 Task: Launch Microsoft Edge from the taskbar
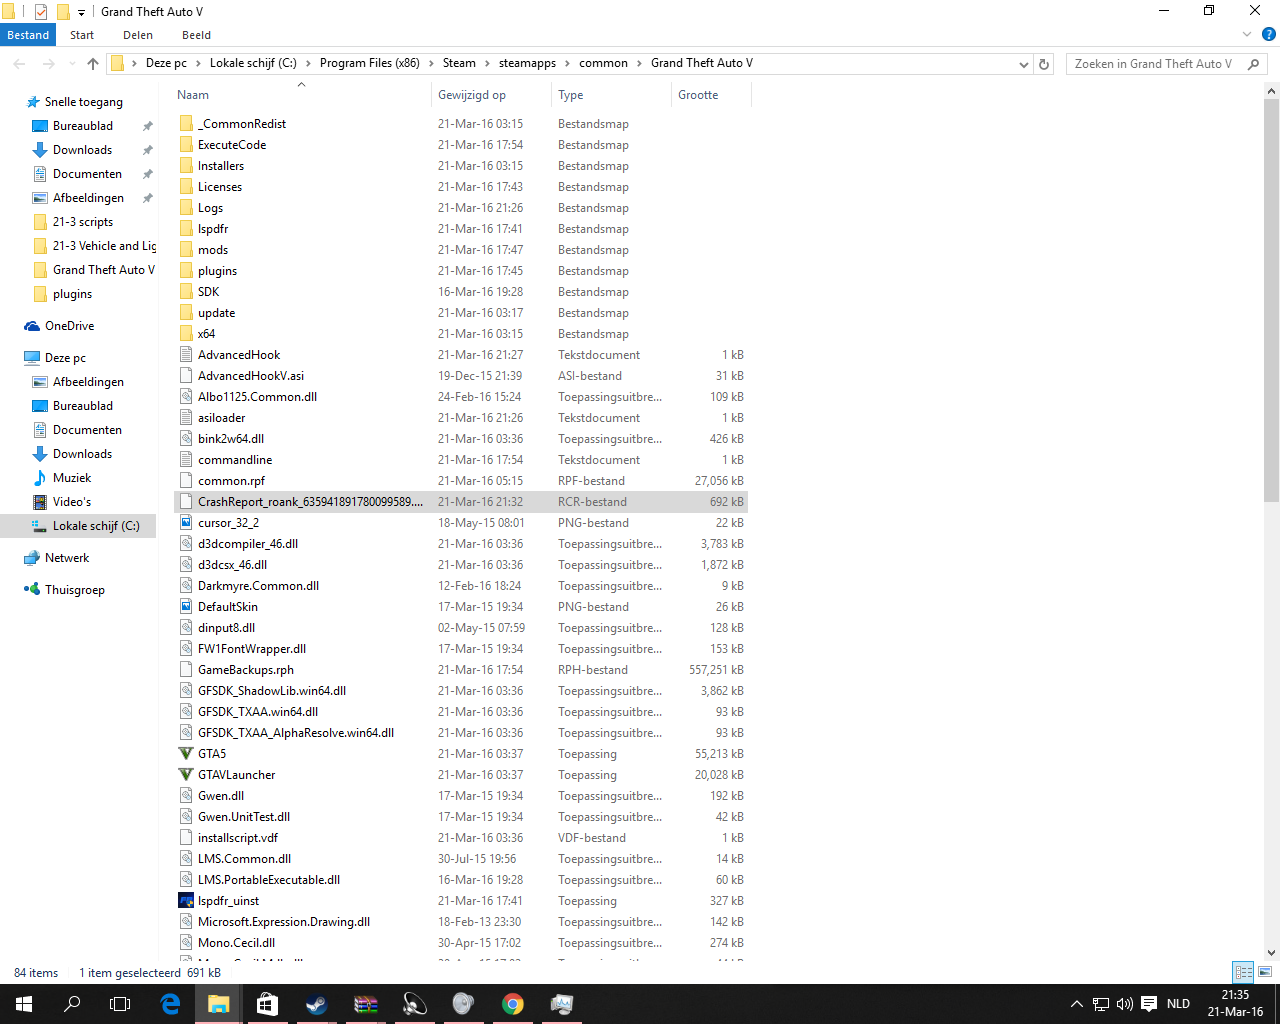pyautogui.click(x=170, y=1004)
